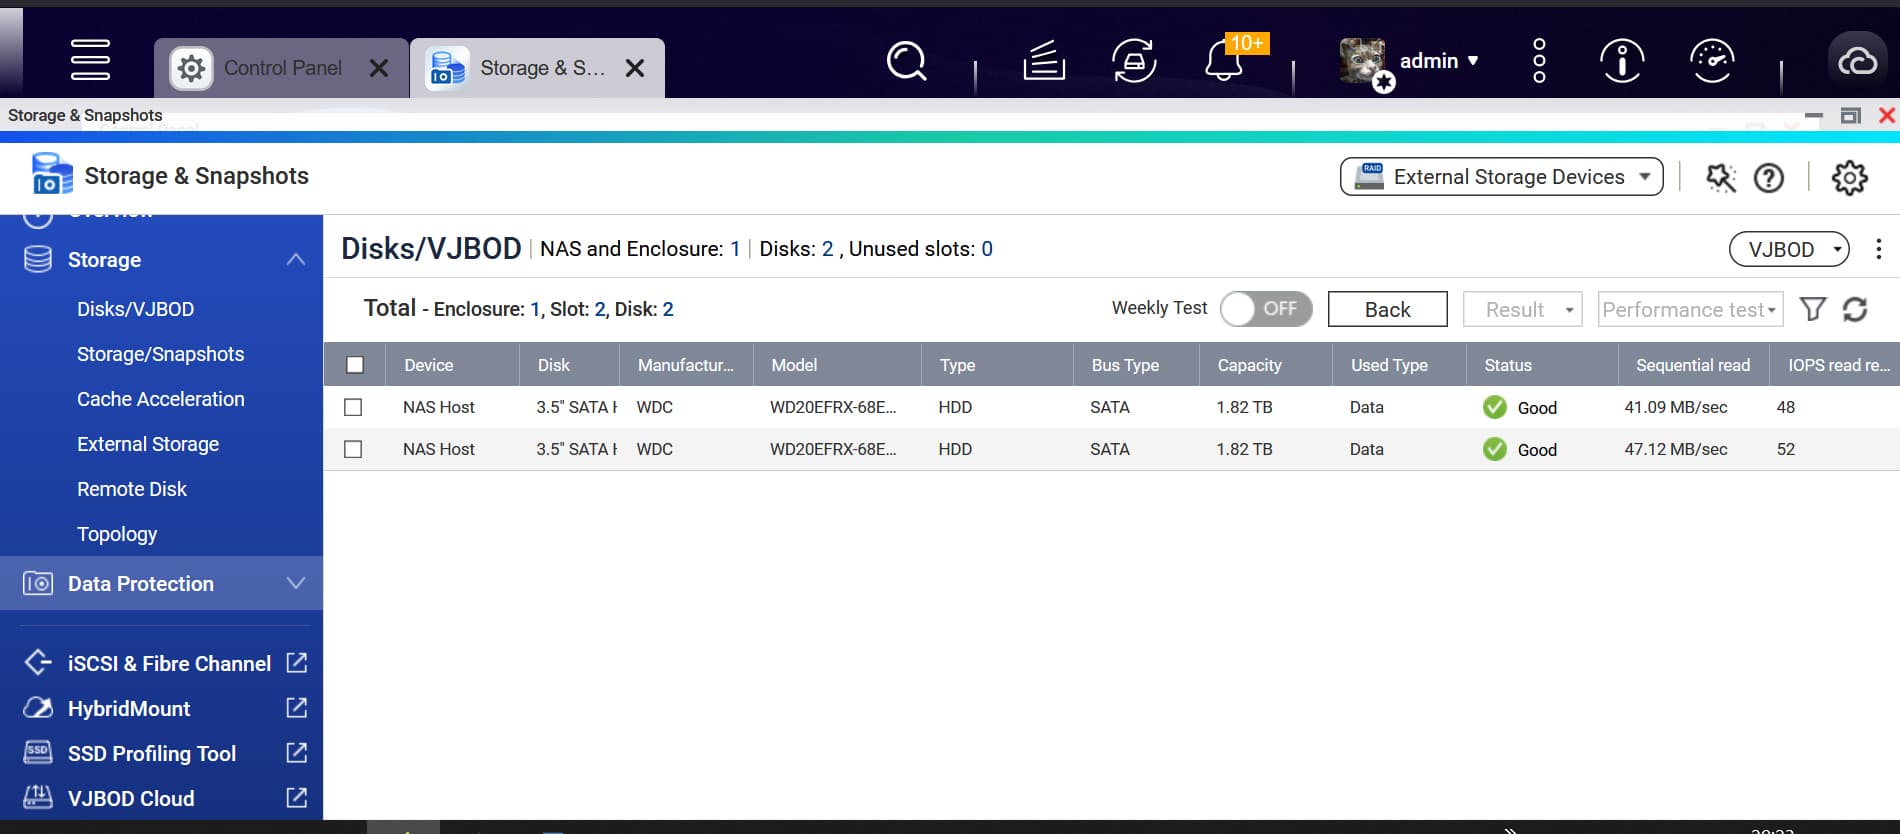Open the QTS main menu hamburger icon
The image size is (1900, 834).
point(90,60)
